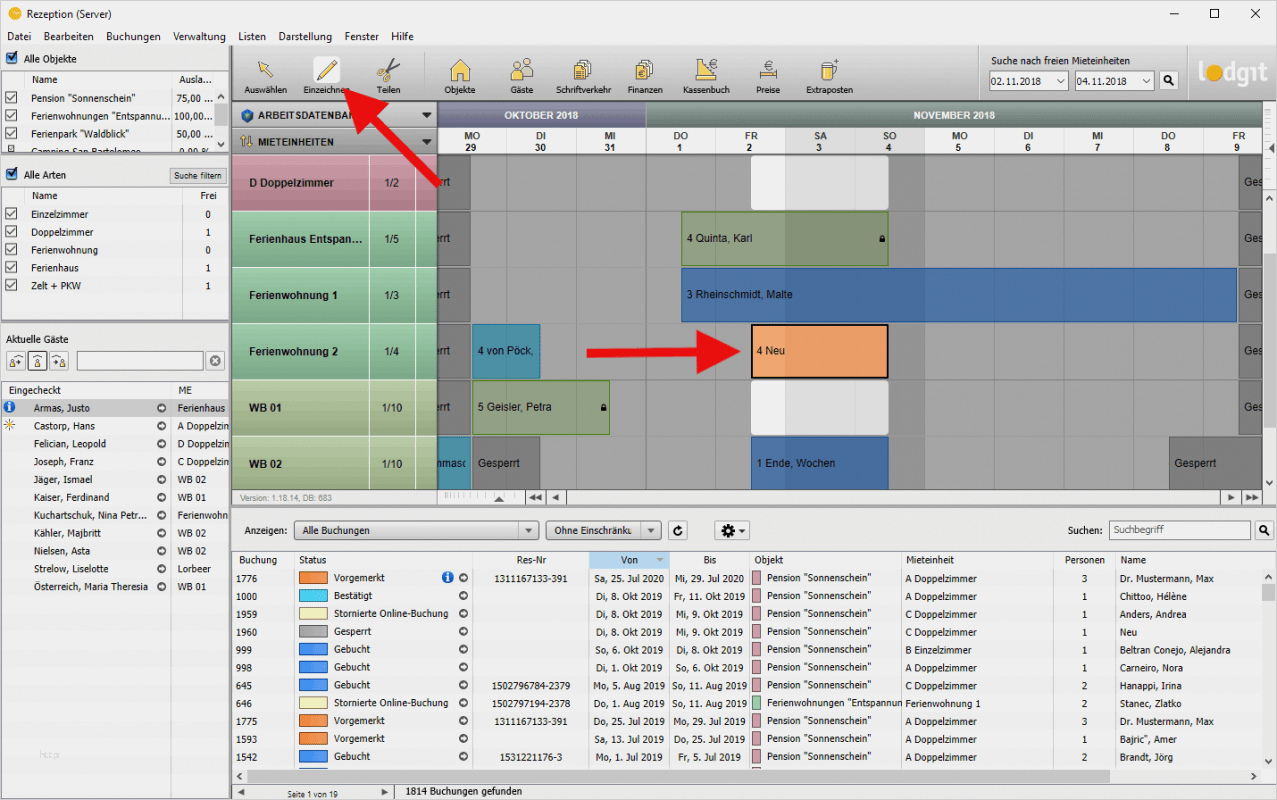Click the Suche filtern button
Screen dimensions: 1277x800
coord(198,176)
